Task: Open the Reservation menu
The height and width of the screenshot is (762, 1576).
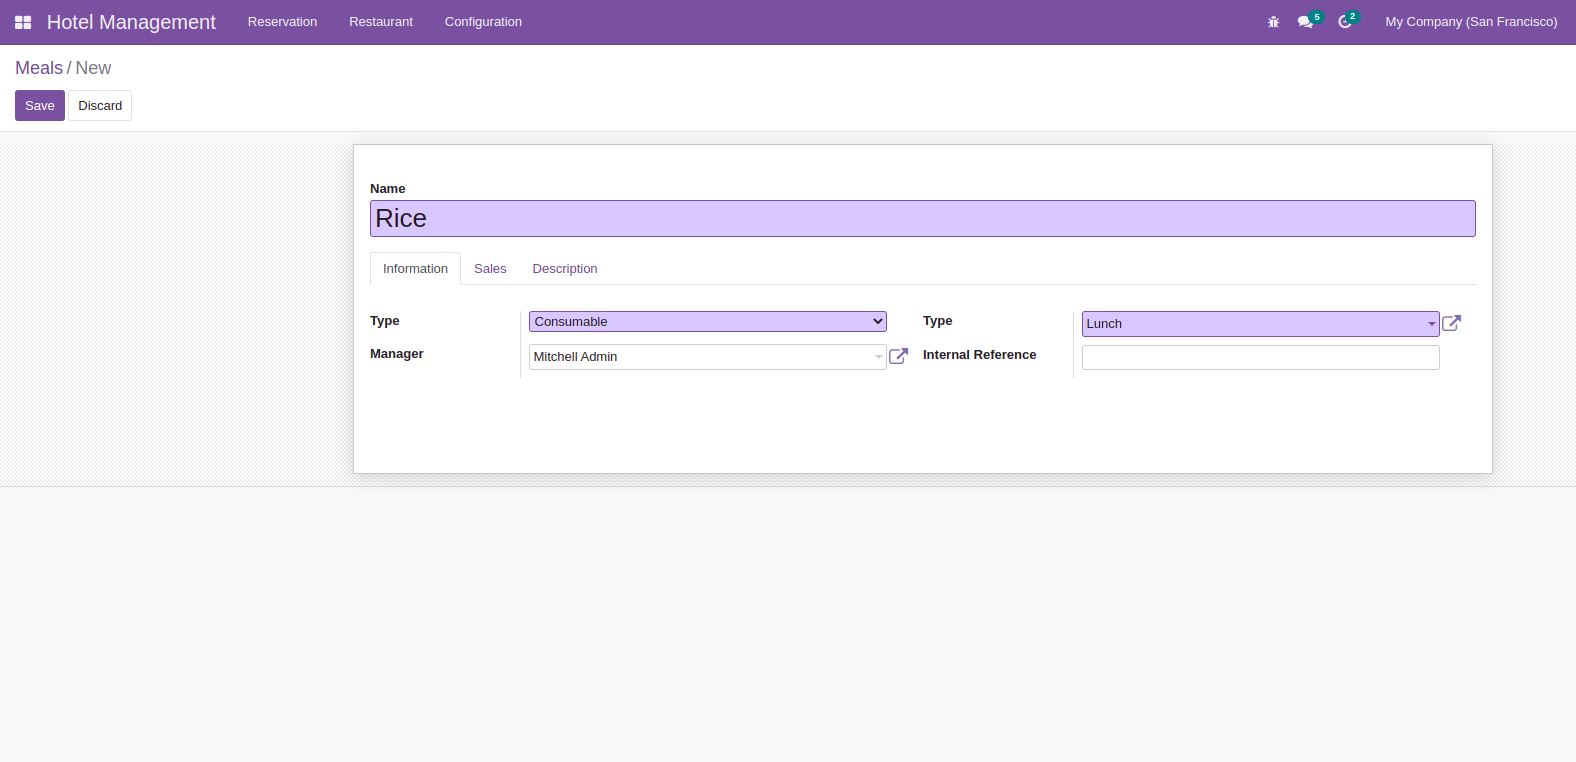Action: click(282, 22)
